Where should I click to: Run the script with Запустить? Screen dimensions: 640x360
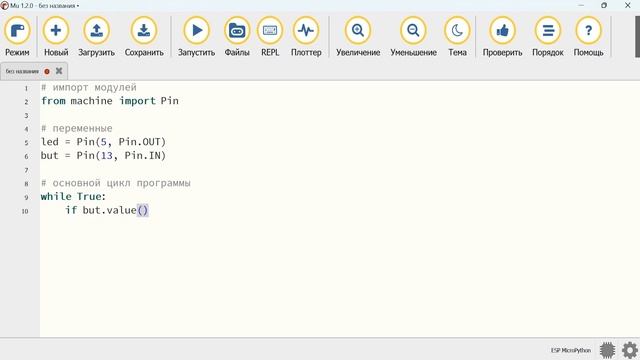[x=196, y=37]
